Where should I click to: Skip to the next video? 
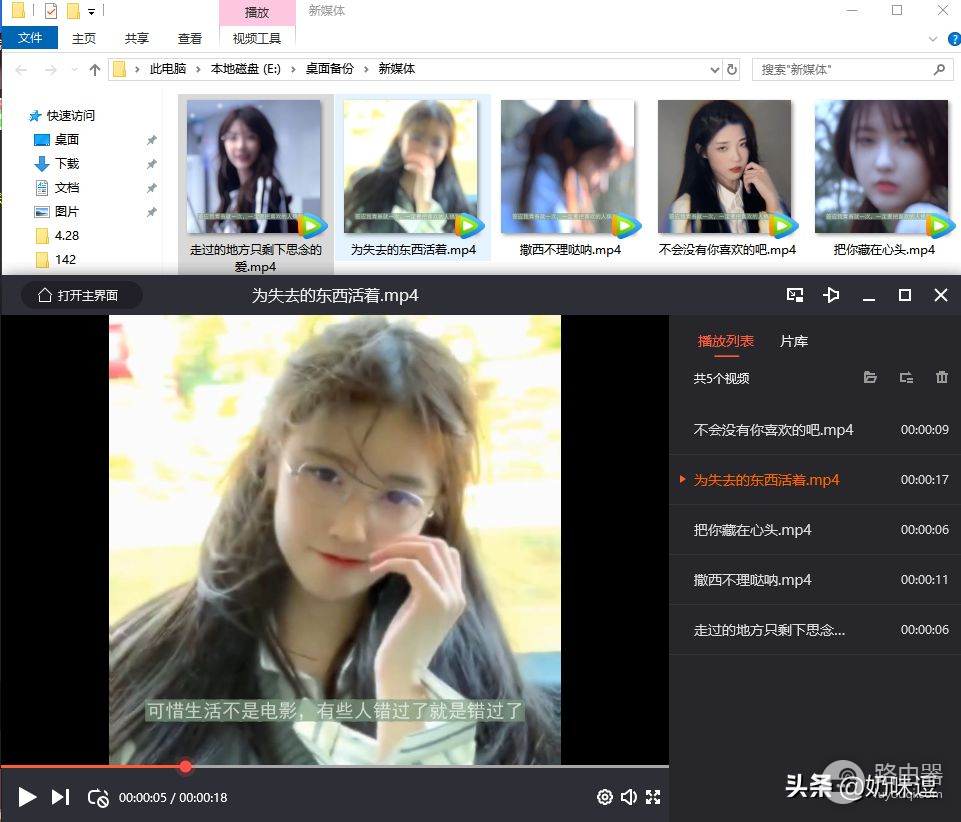pos(60,797)
